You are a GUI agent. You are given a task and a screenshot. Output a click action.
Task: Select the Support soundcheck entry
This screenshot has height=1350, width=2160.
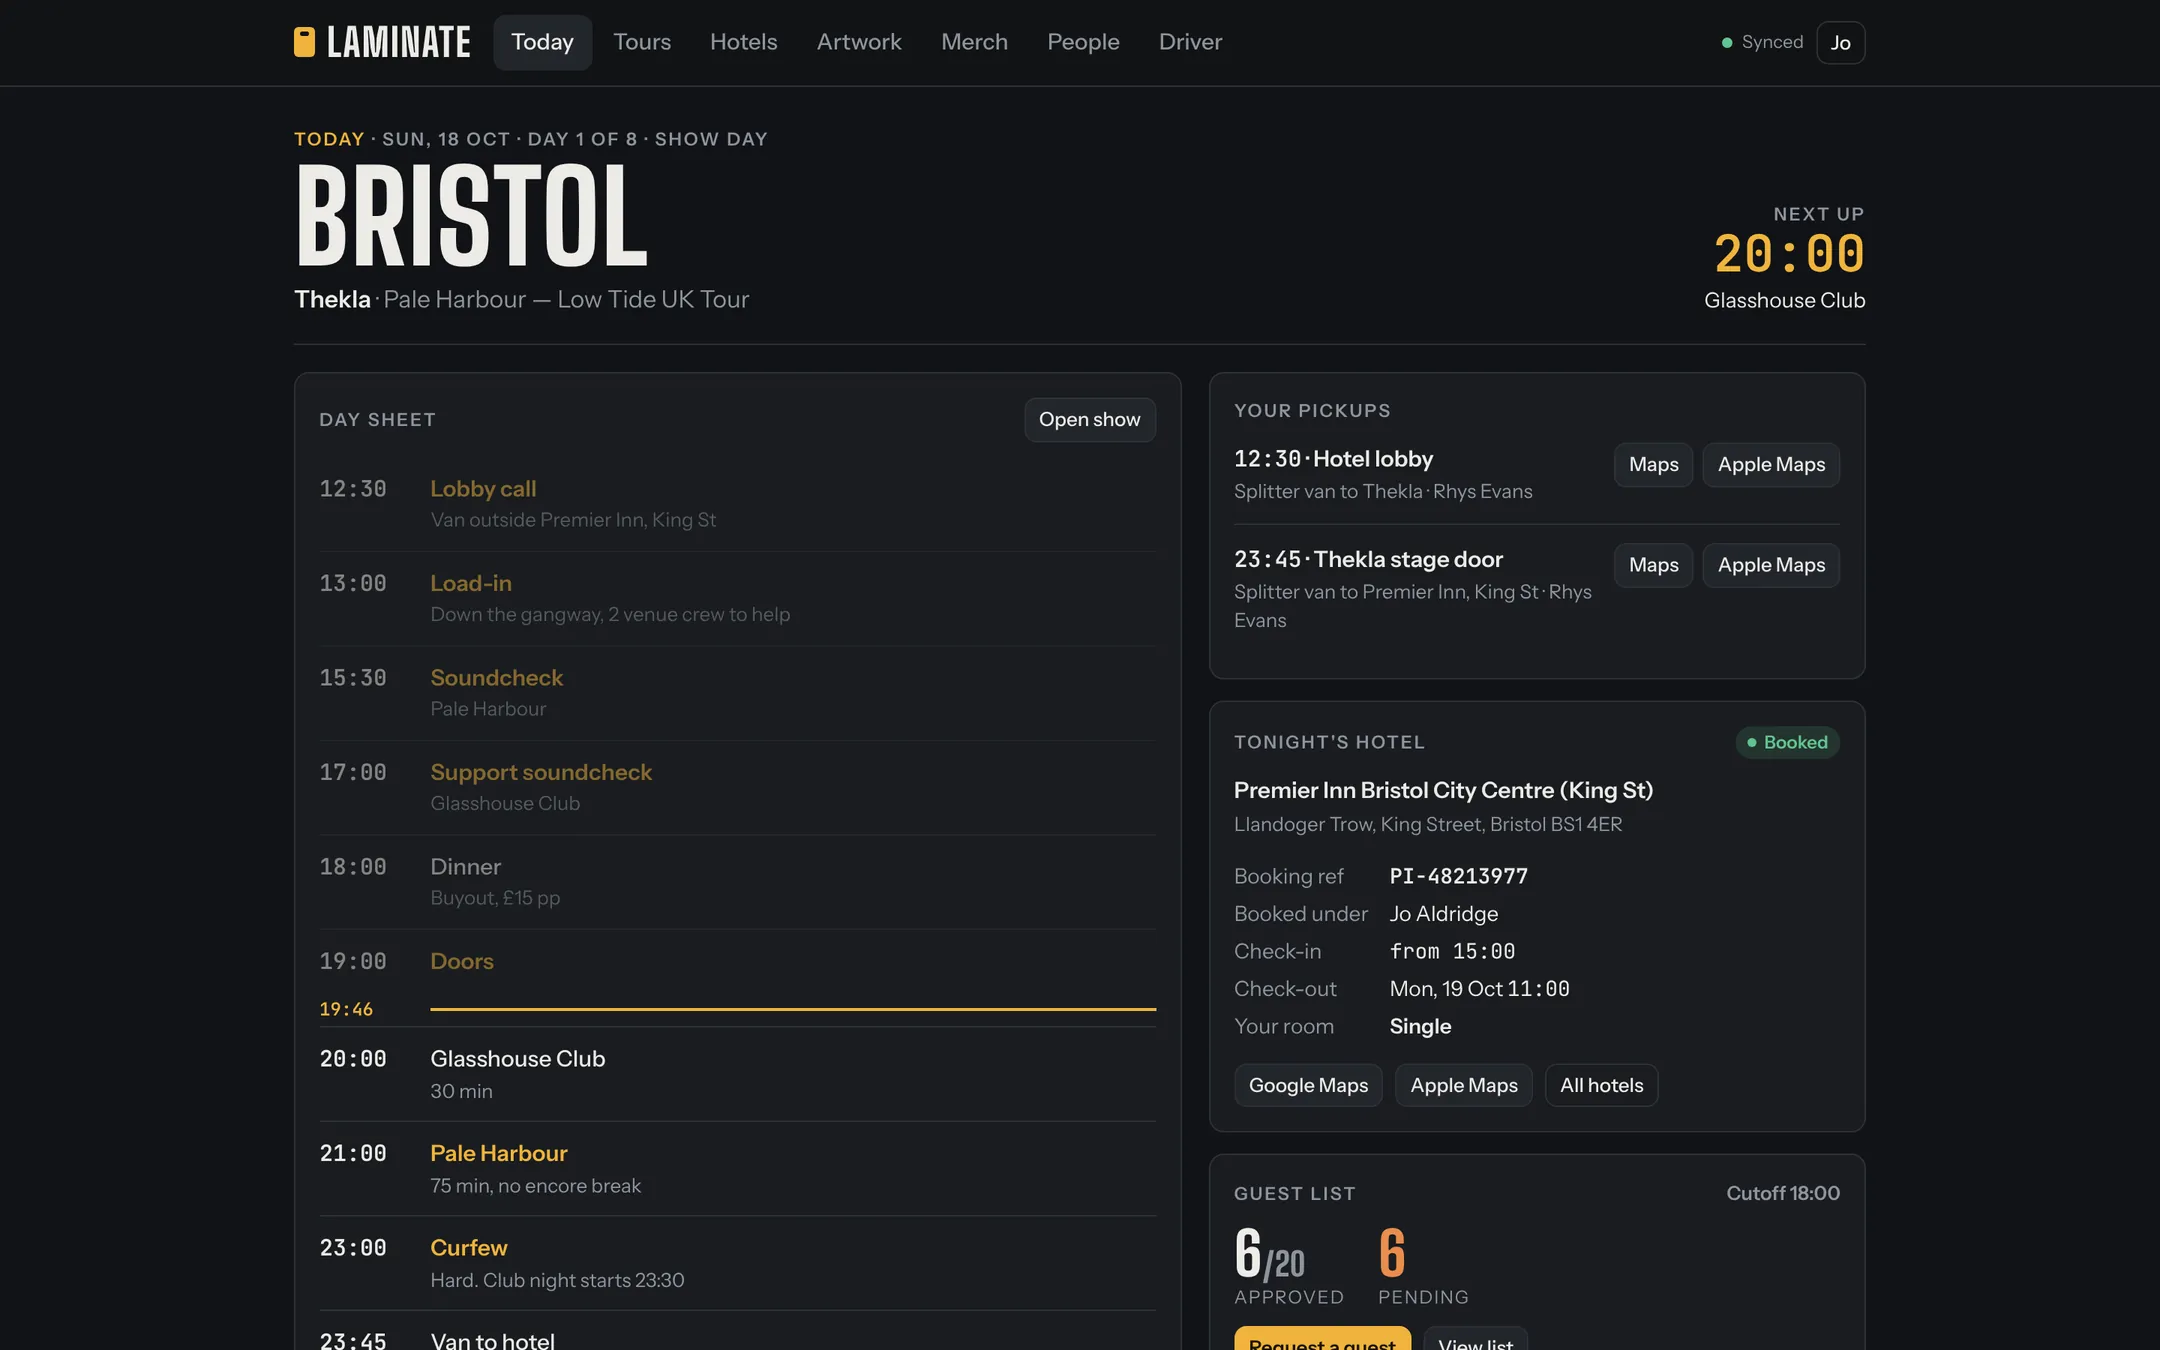pos(737,788)
